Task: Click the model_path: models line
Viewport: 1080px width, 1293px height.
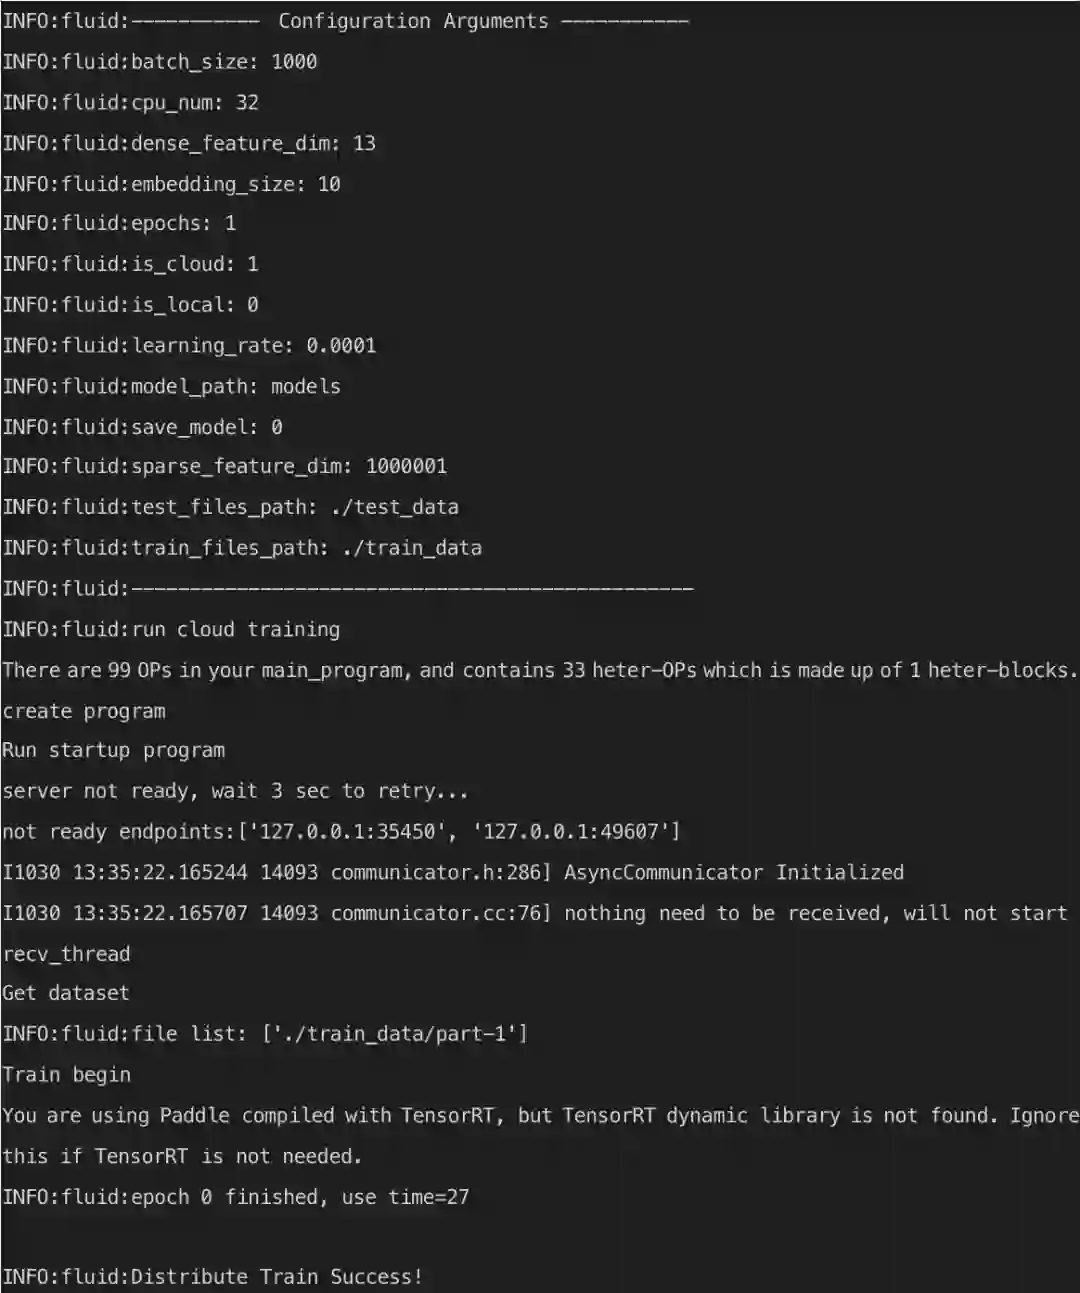Action: click(x=171, y=387)
